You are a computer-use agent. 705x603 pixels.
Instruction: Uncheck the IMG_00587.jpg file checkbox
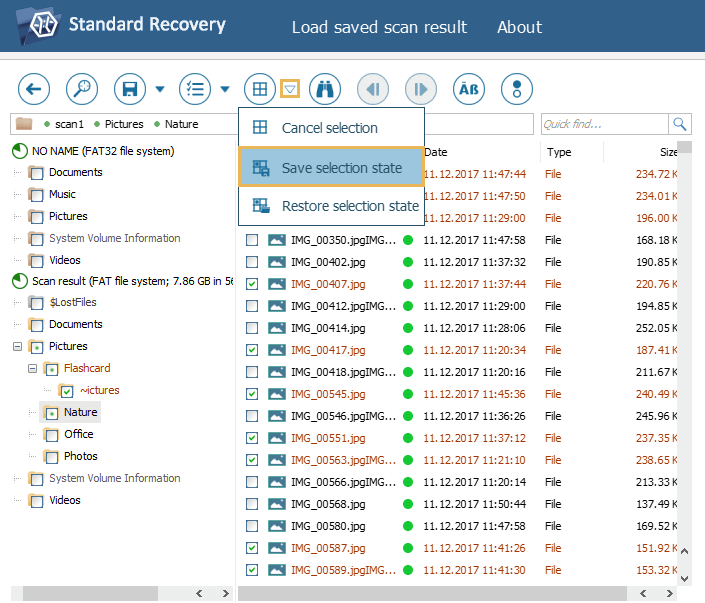[x=252, y=548]
